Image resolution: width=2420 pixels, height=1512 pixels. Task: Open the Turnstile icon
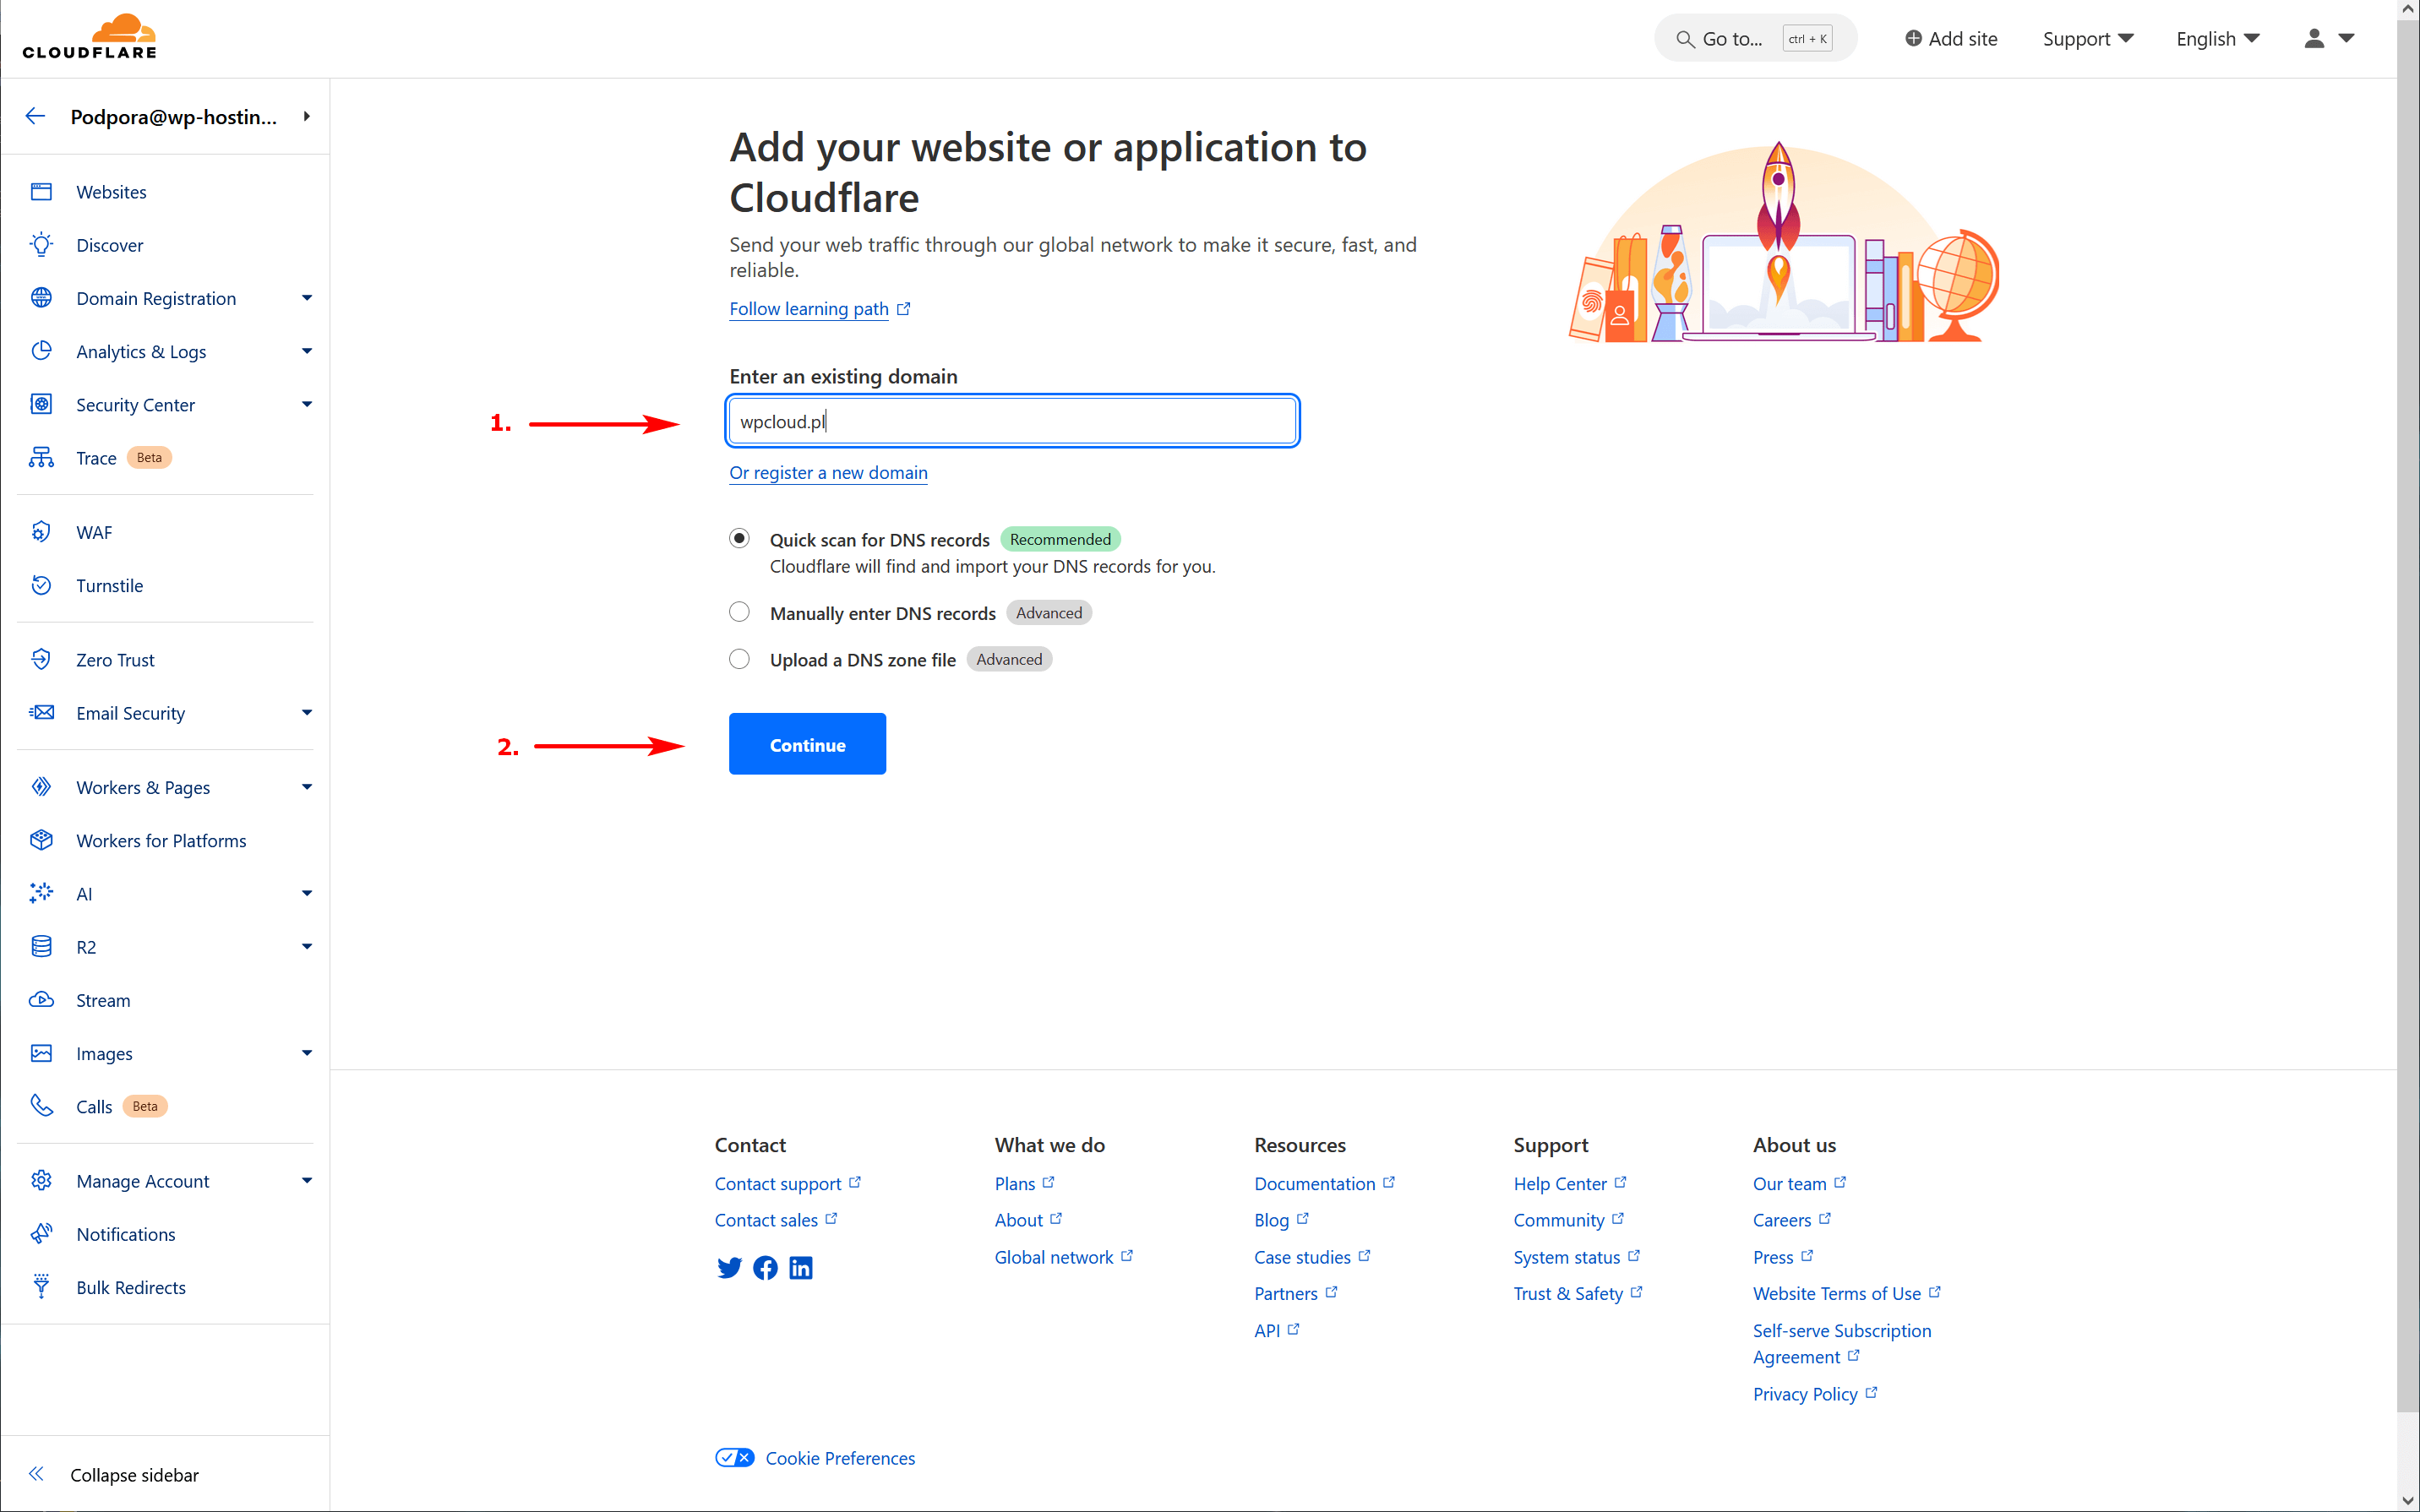pos(41,584)
